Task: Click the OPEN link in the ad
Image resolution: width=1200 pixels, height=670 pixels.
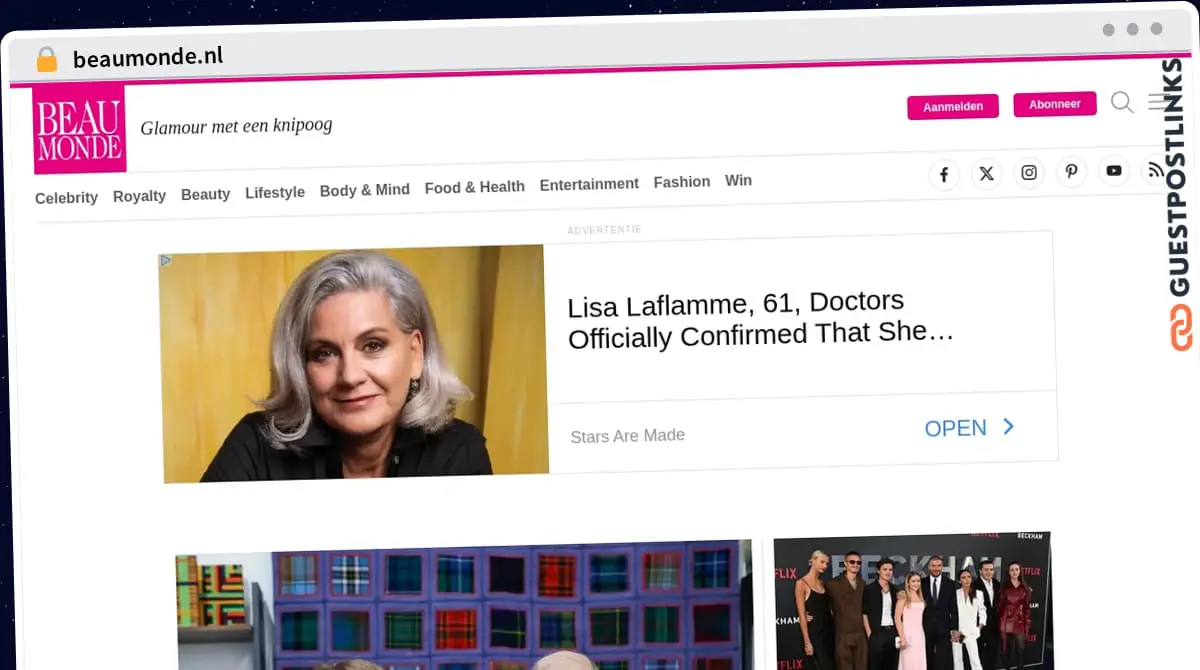Action: coord(969,428)
